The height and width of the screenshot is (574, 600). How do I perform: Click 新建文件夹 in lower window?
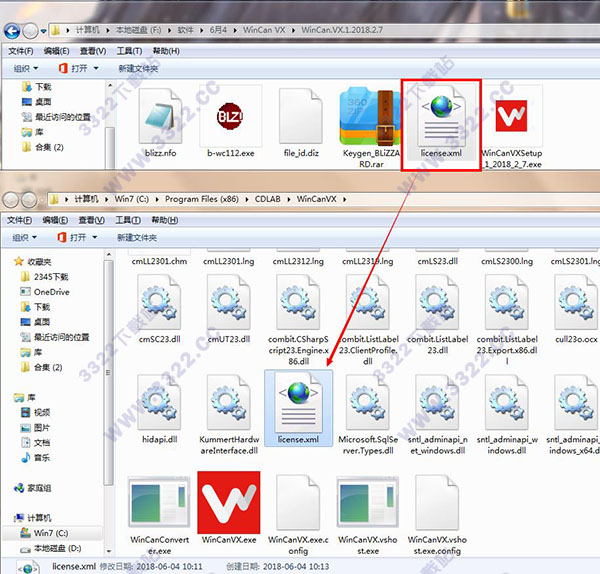[137, 238]
